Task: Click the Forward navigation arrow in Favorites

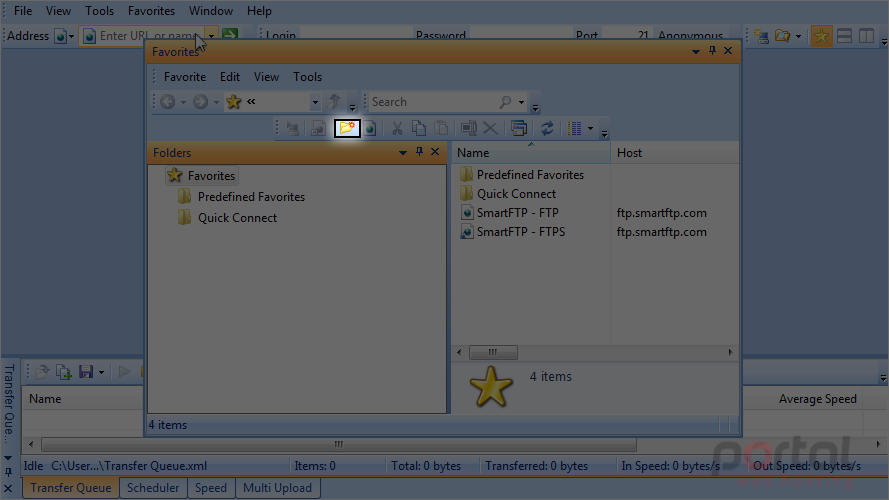Action: [200, 102]
